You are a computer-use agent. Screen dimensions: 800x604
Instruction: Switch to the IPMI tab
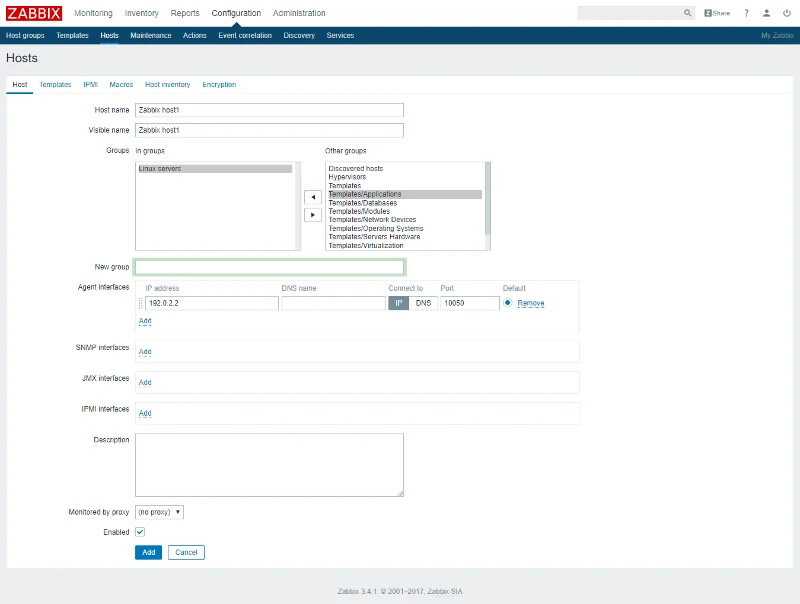(x=90, y=85)
